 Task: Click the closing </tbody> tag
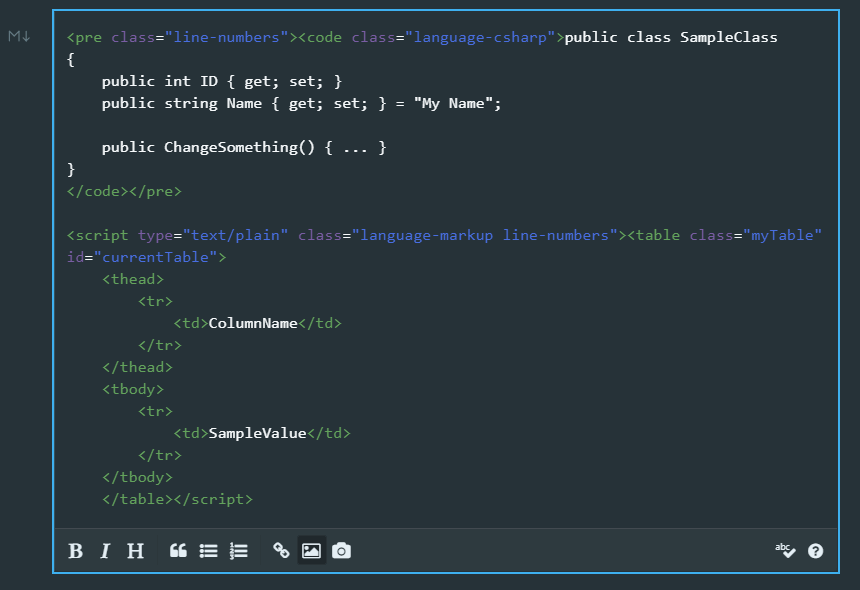(138, 477)
